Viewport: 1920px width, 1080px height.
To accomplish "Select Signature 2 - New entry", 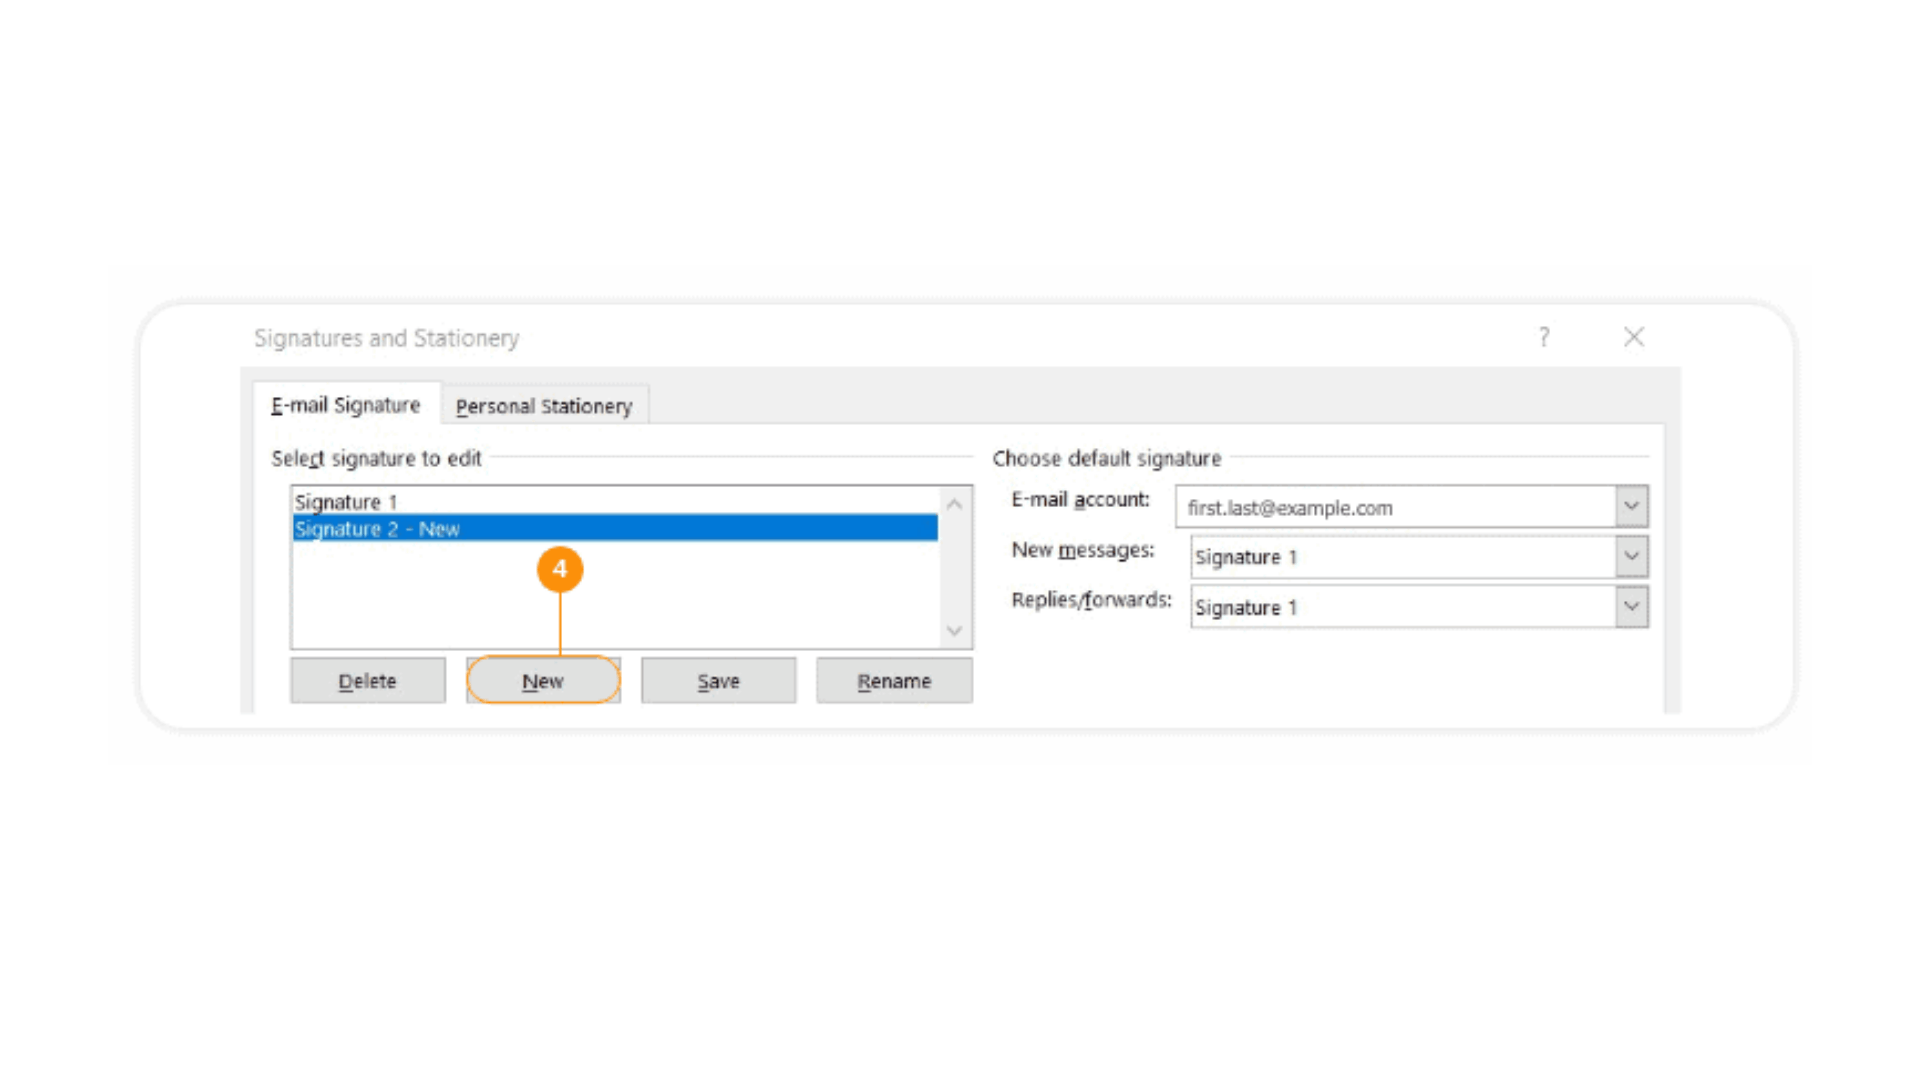I will pos(615,528).
